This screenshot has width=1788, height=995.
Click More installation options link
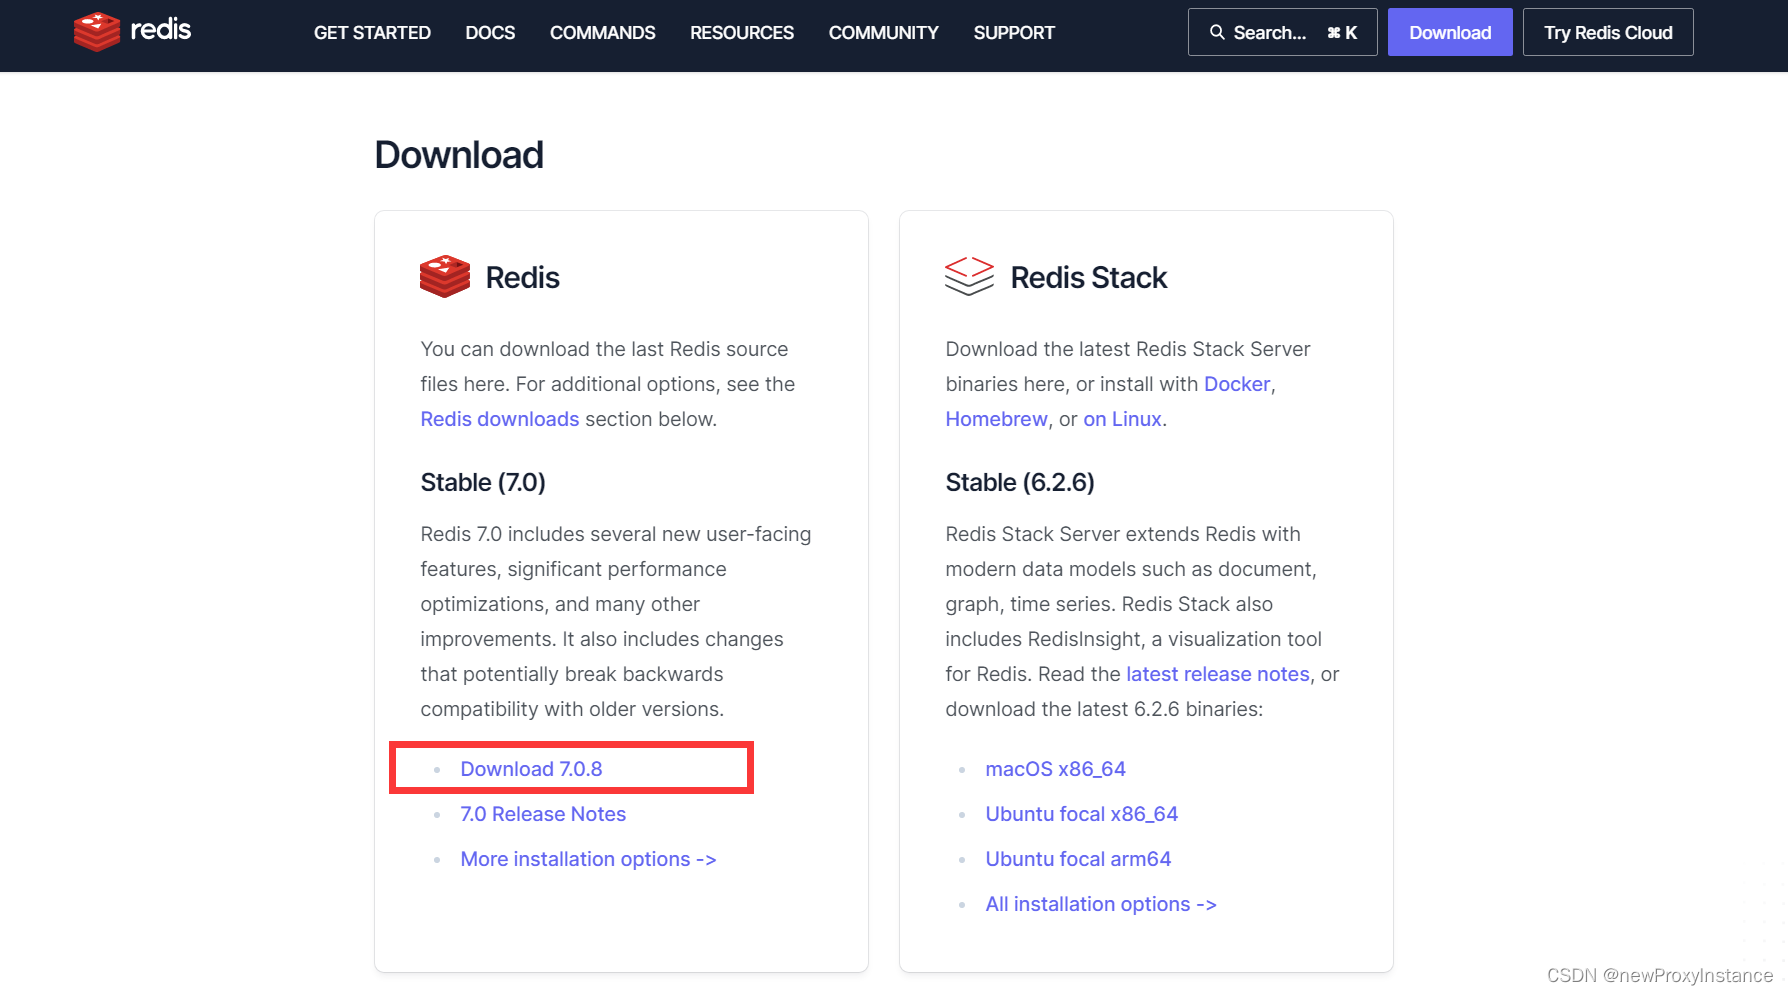click(587, 858)
